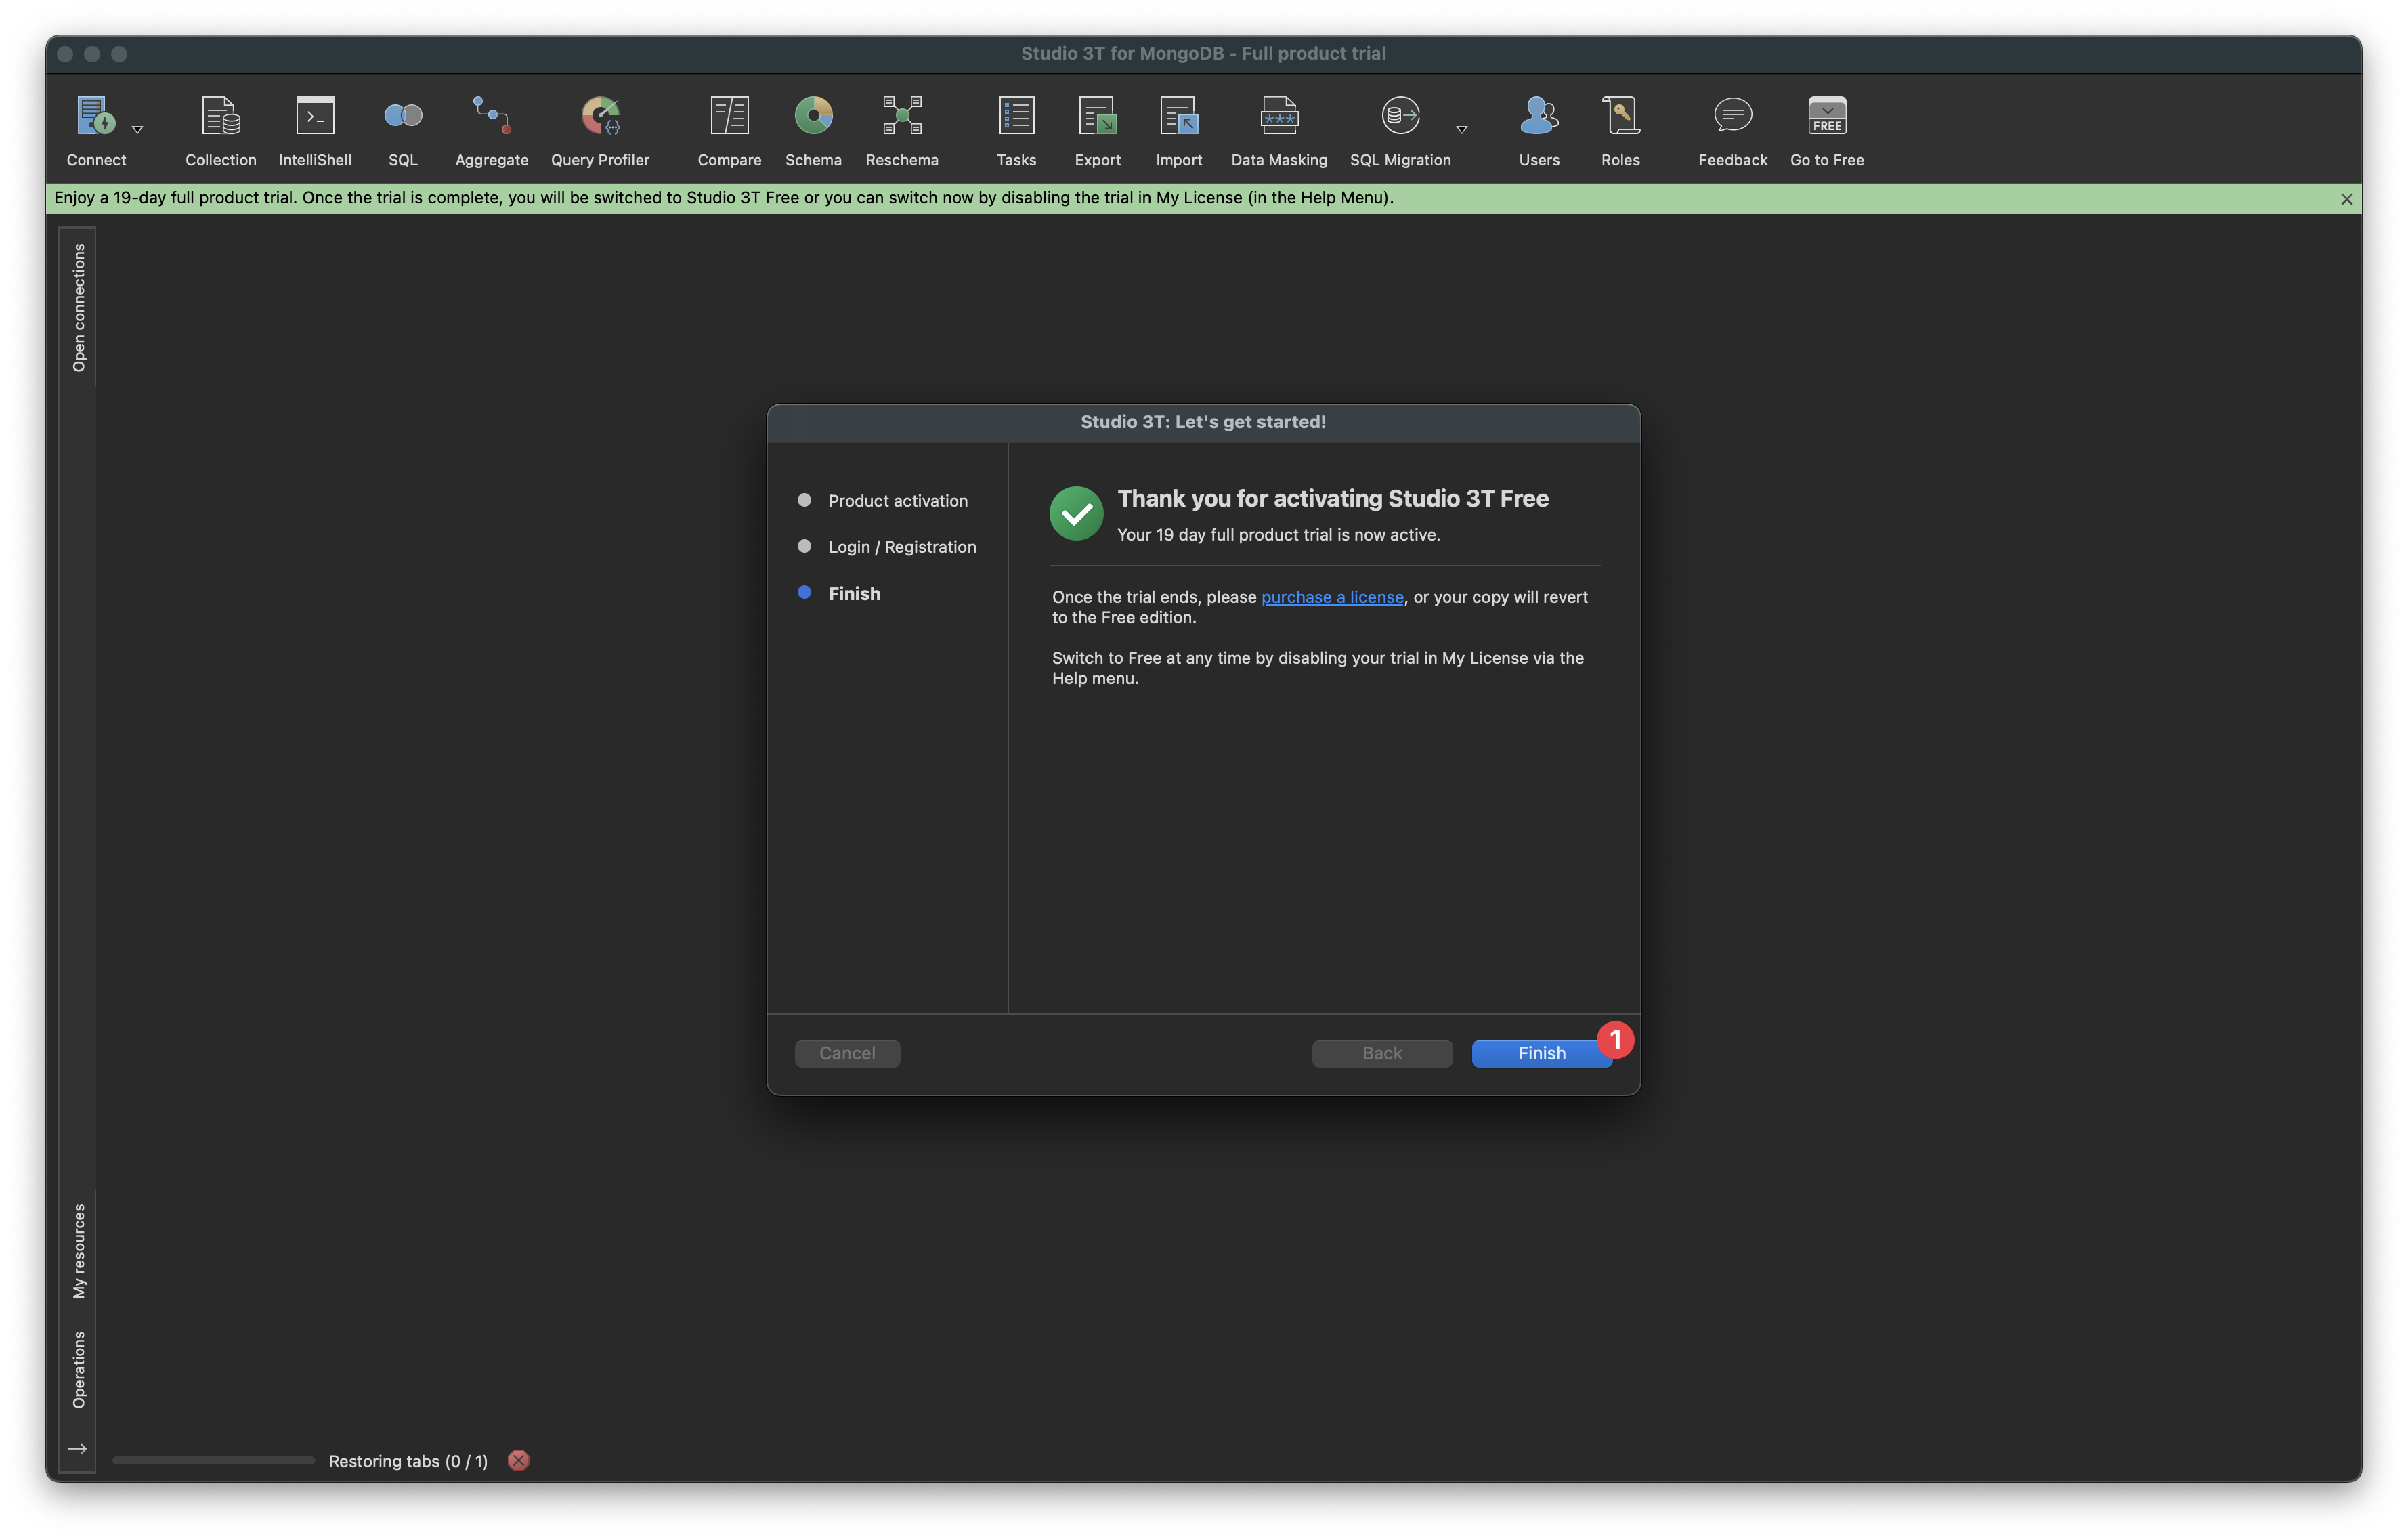Image resolution: width=2408 pixels, height=1539 pixels.
Task: Open the Operations side tab
Action: [78, 1369]
